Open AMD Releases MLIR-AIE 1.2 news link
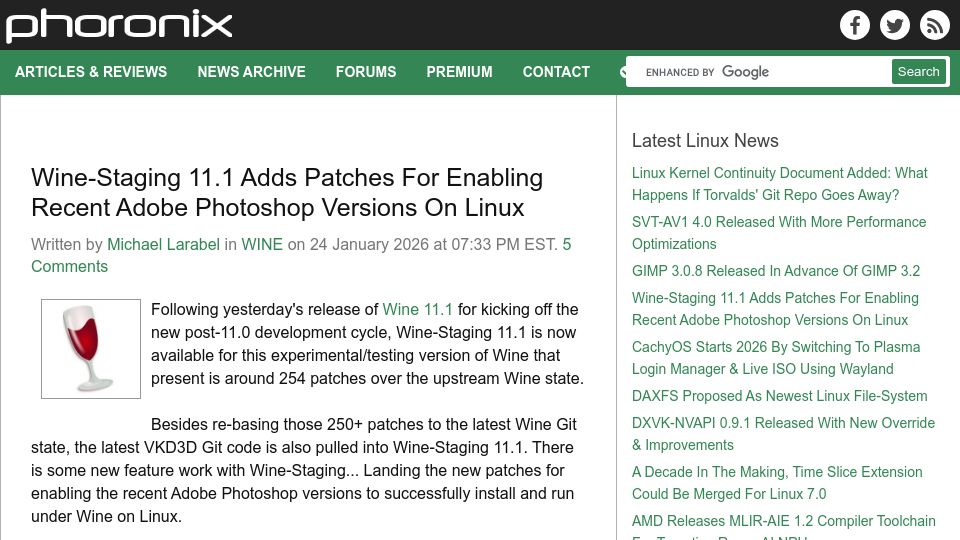 point(784,526)
